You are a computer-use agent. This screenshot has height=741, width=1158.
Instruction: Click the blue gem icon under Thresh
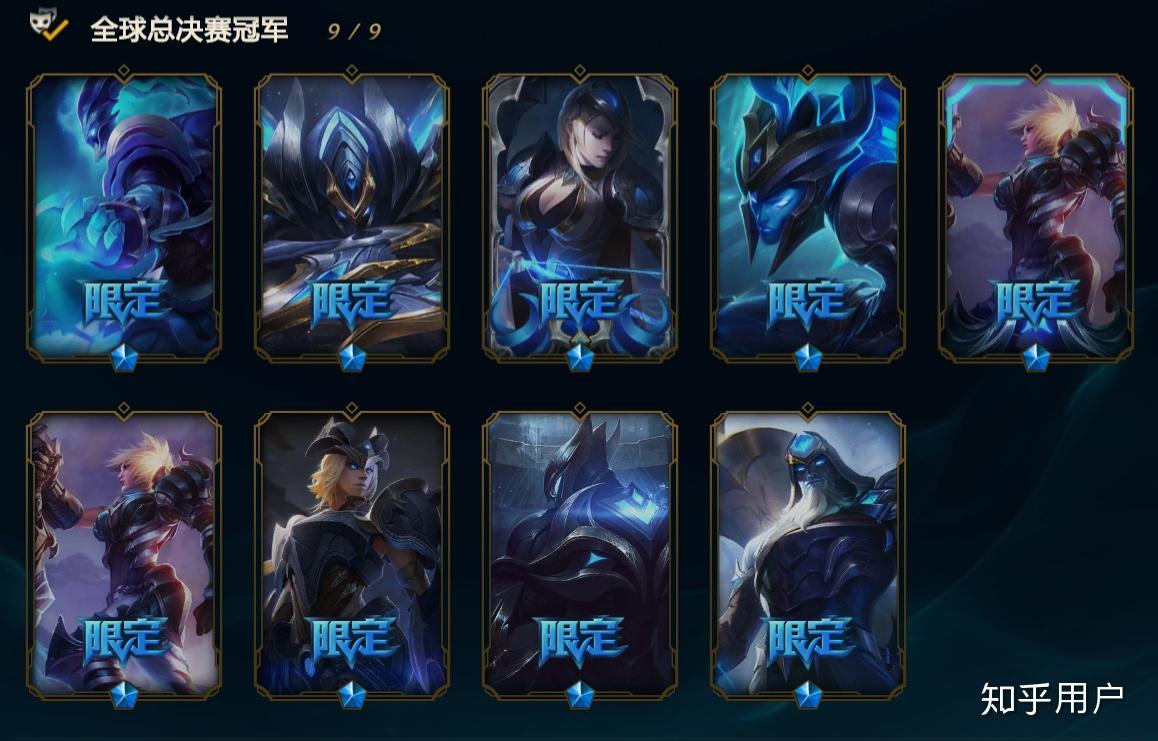click(124, 358)
